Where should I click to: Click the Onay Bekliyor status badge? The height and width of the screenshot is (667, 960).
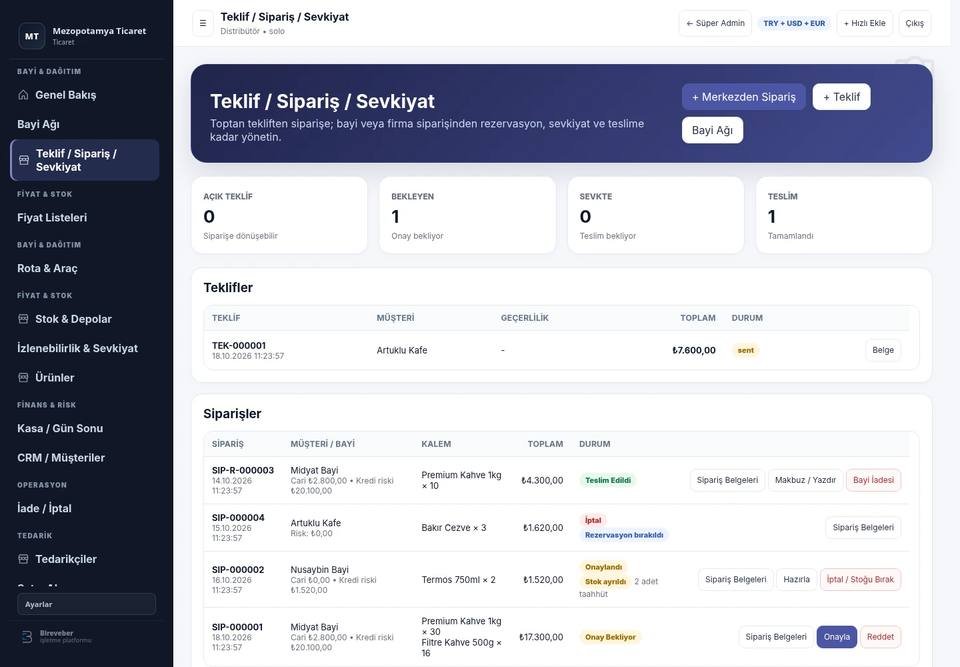[x=610, y=637]
